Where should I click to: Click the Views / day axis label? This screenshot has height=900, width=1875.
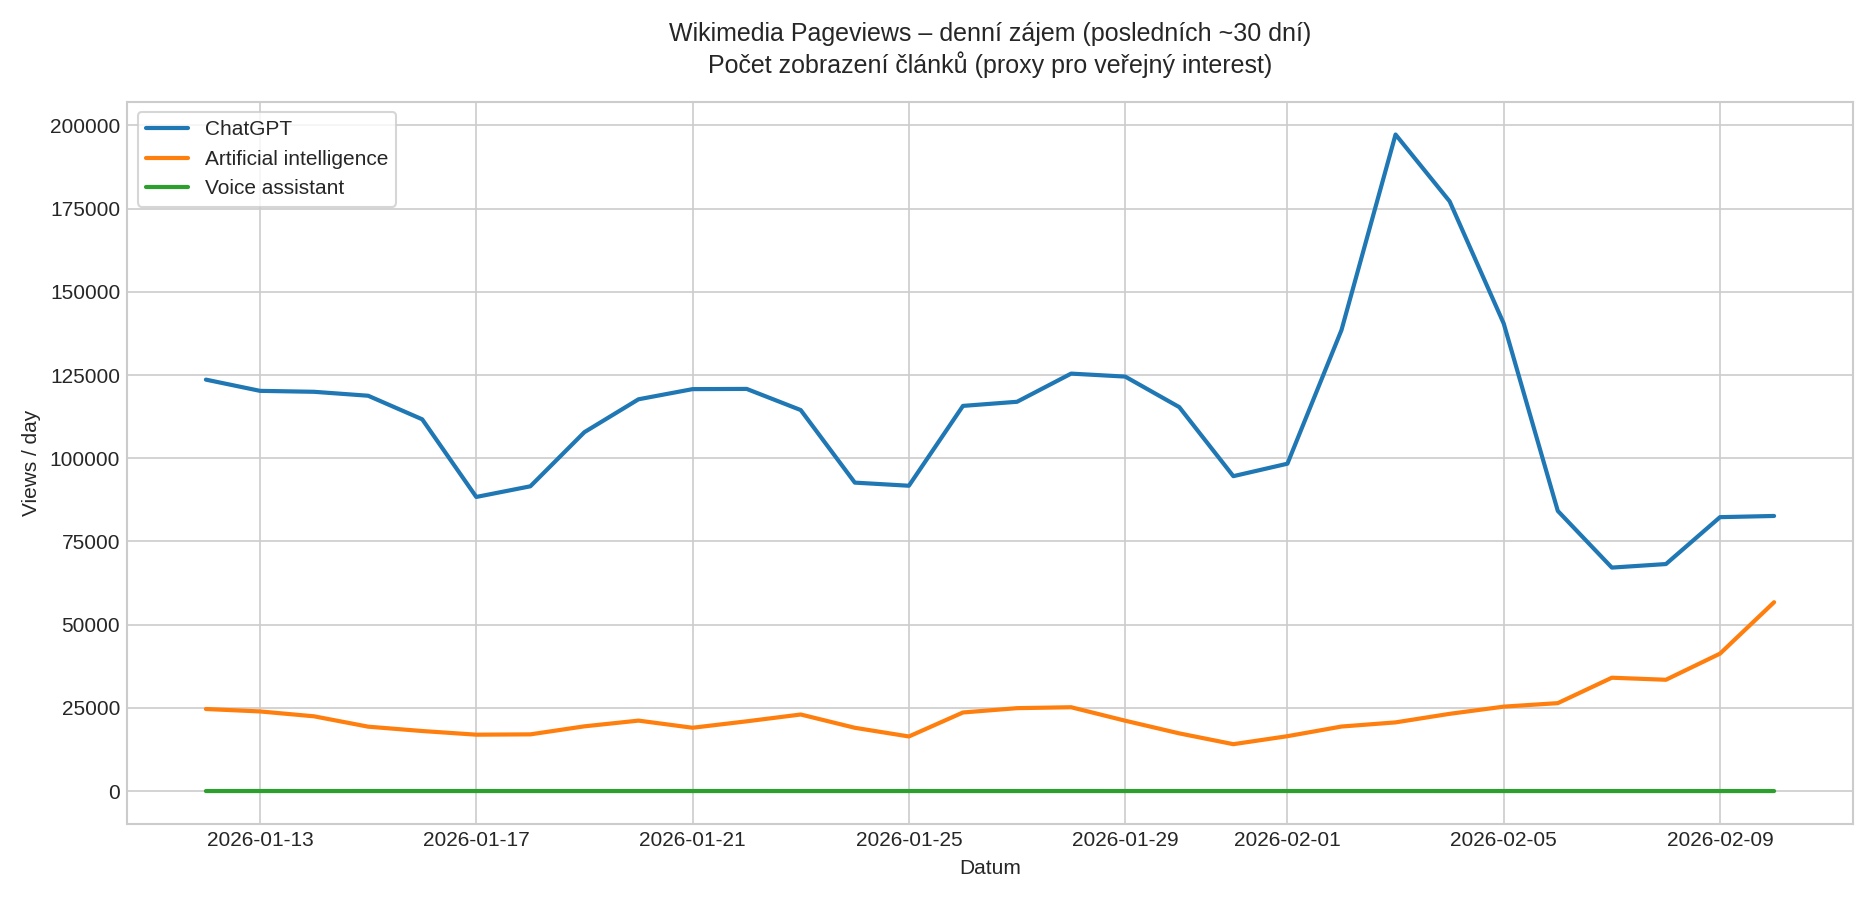(x=30, y=460)
